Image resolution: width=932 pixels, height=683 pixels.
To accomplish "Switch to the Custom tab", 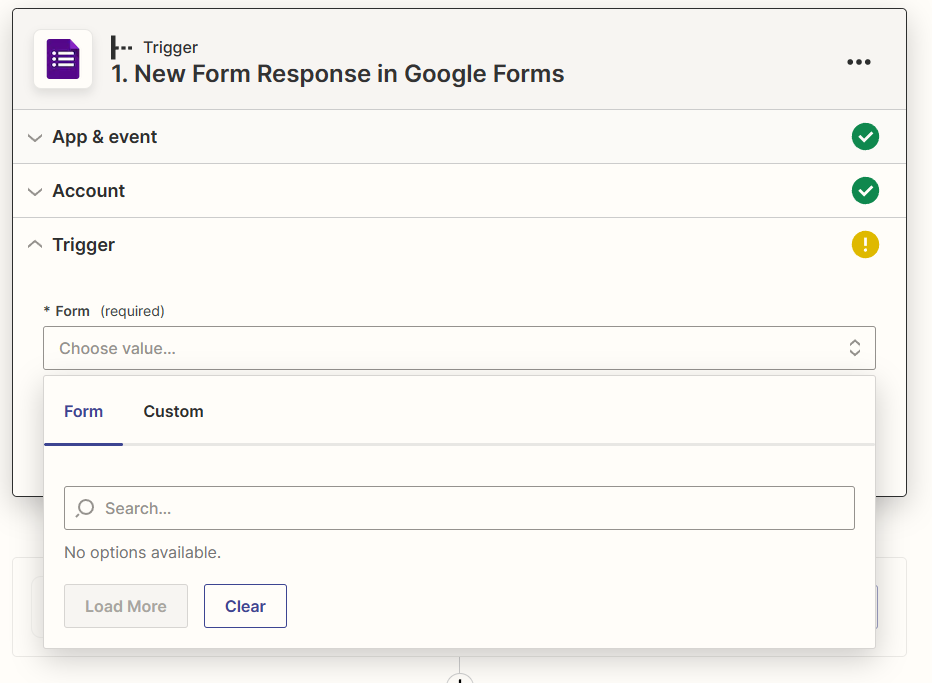I will 174,411.
